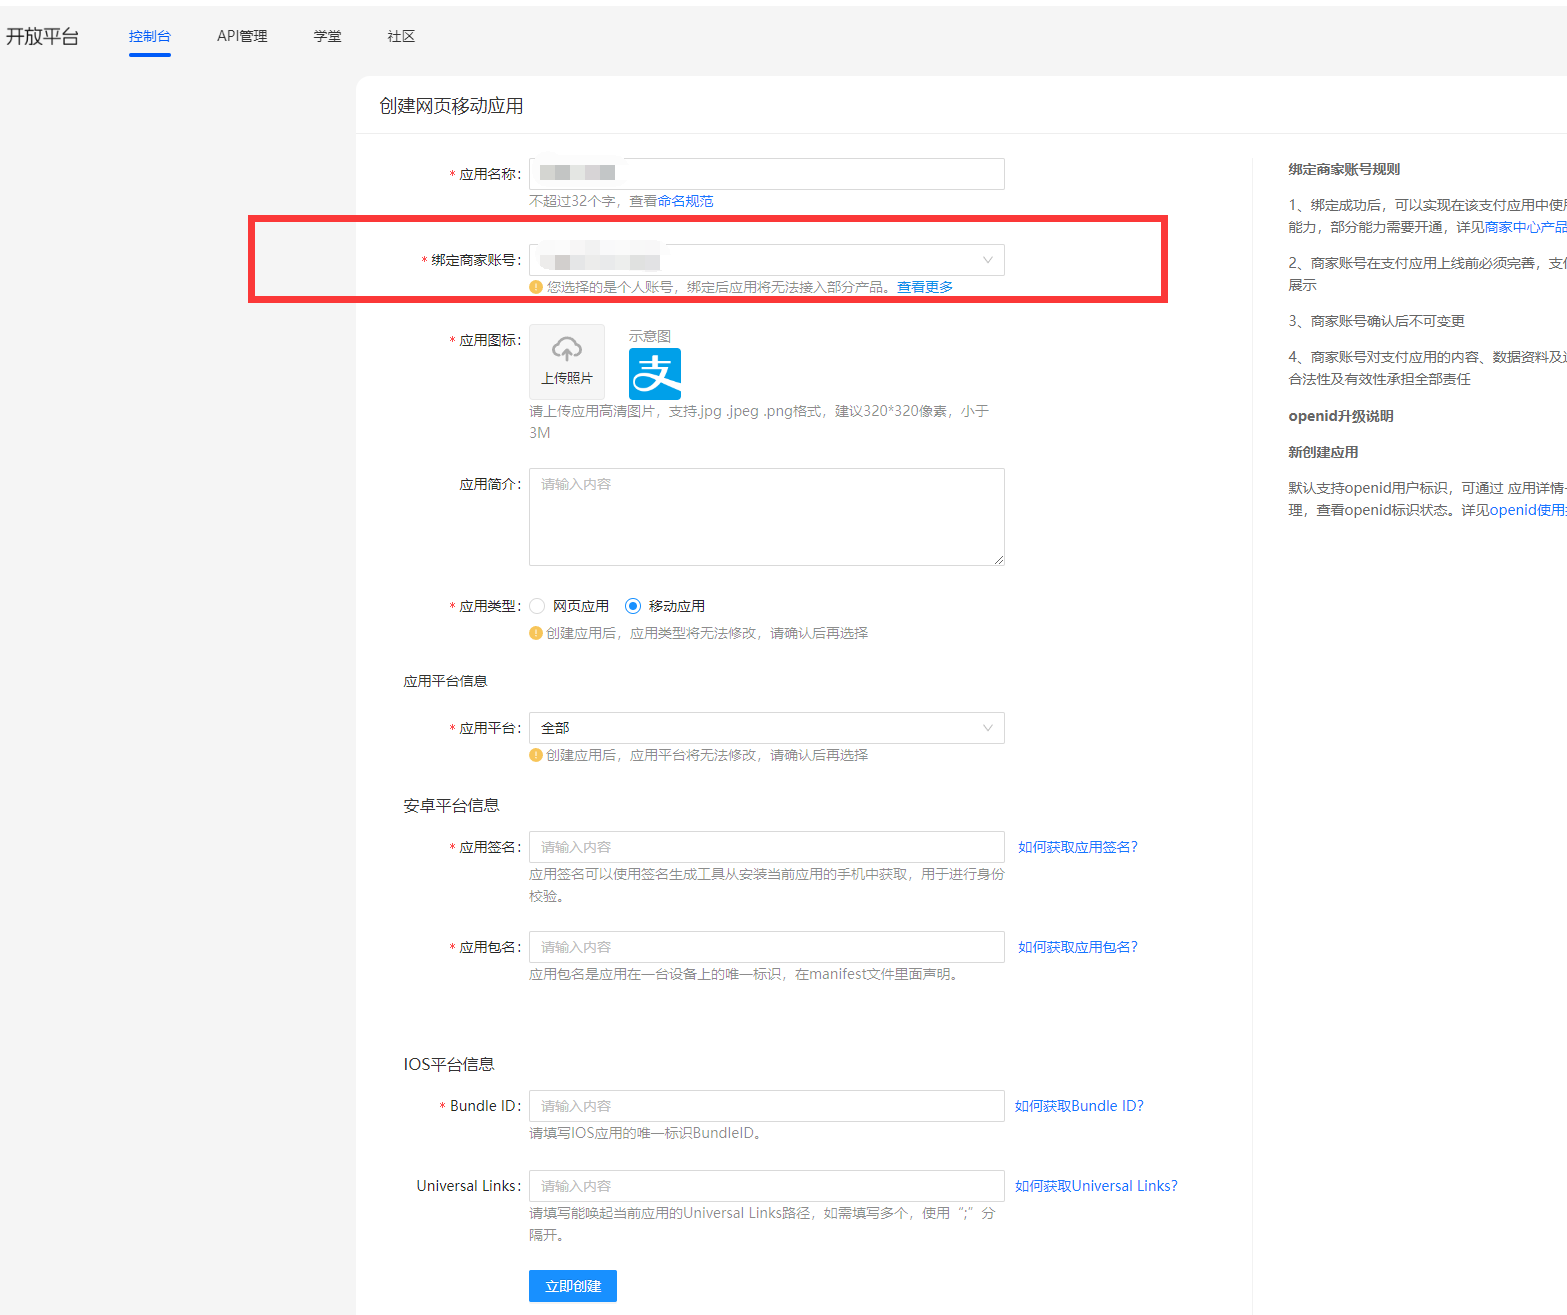Viewport: 1567px width, 1315px height.
Task: Click the 查看更多 link
Action: [925, 287]
